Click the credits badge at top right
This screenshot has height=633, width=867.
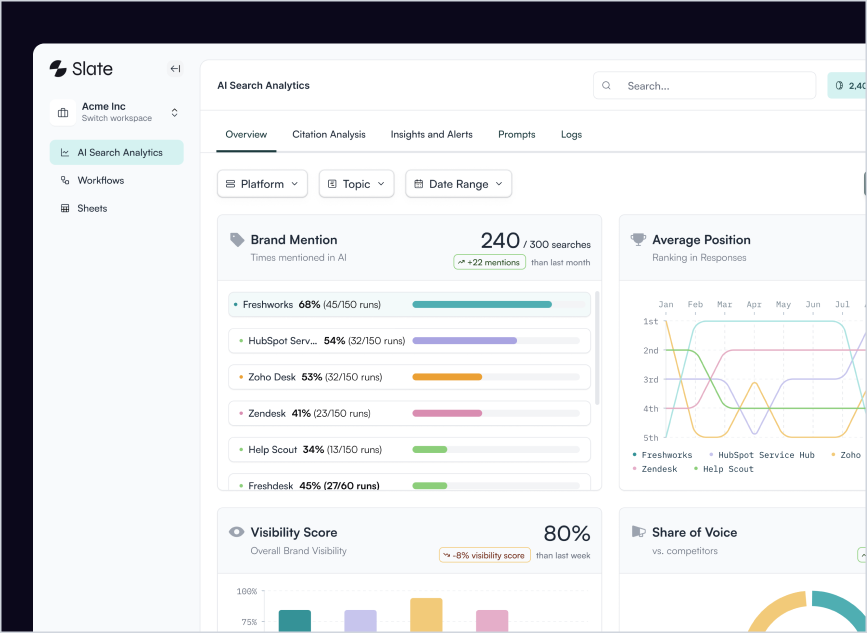[x=847, y=86]
